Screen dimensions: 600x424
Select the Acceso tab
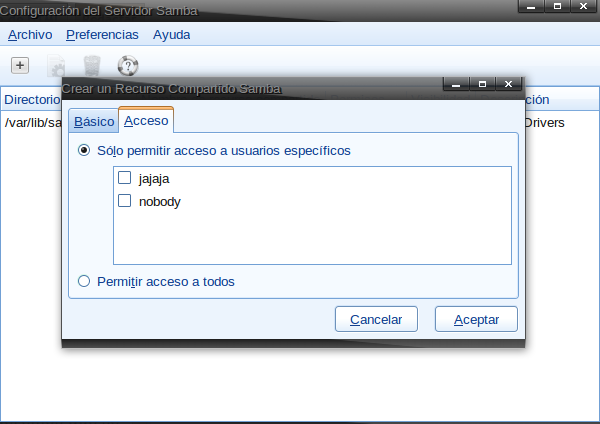(x=146, y=121)
